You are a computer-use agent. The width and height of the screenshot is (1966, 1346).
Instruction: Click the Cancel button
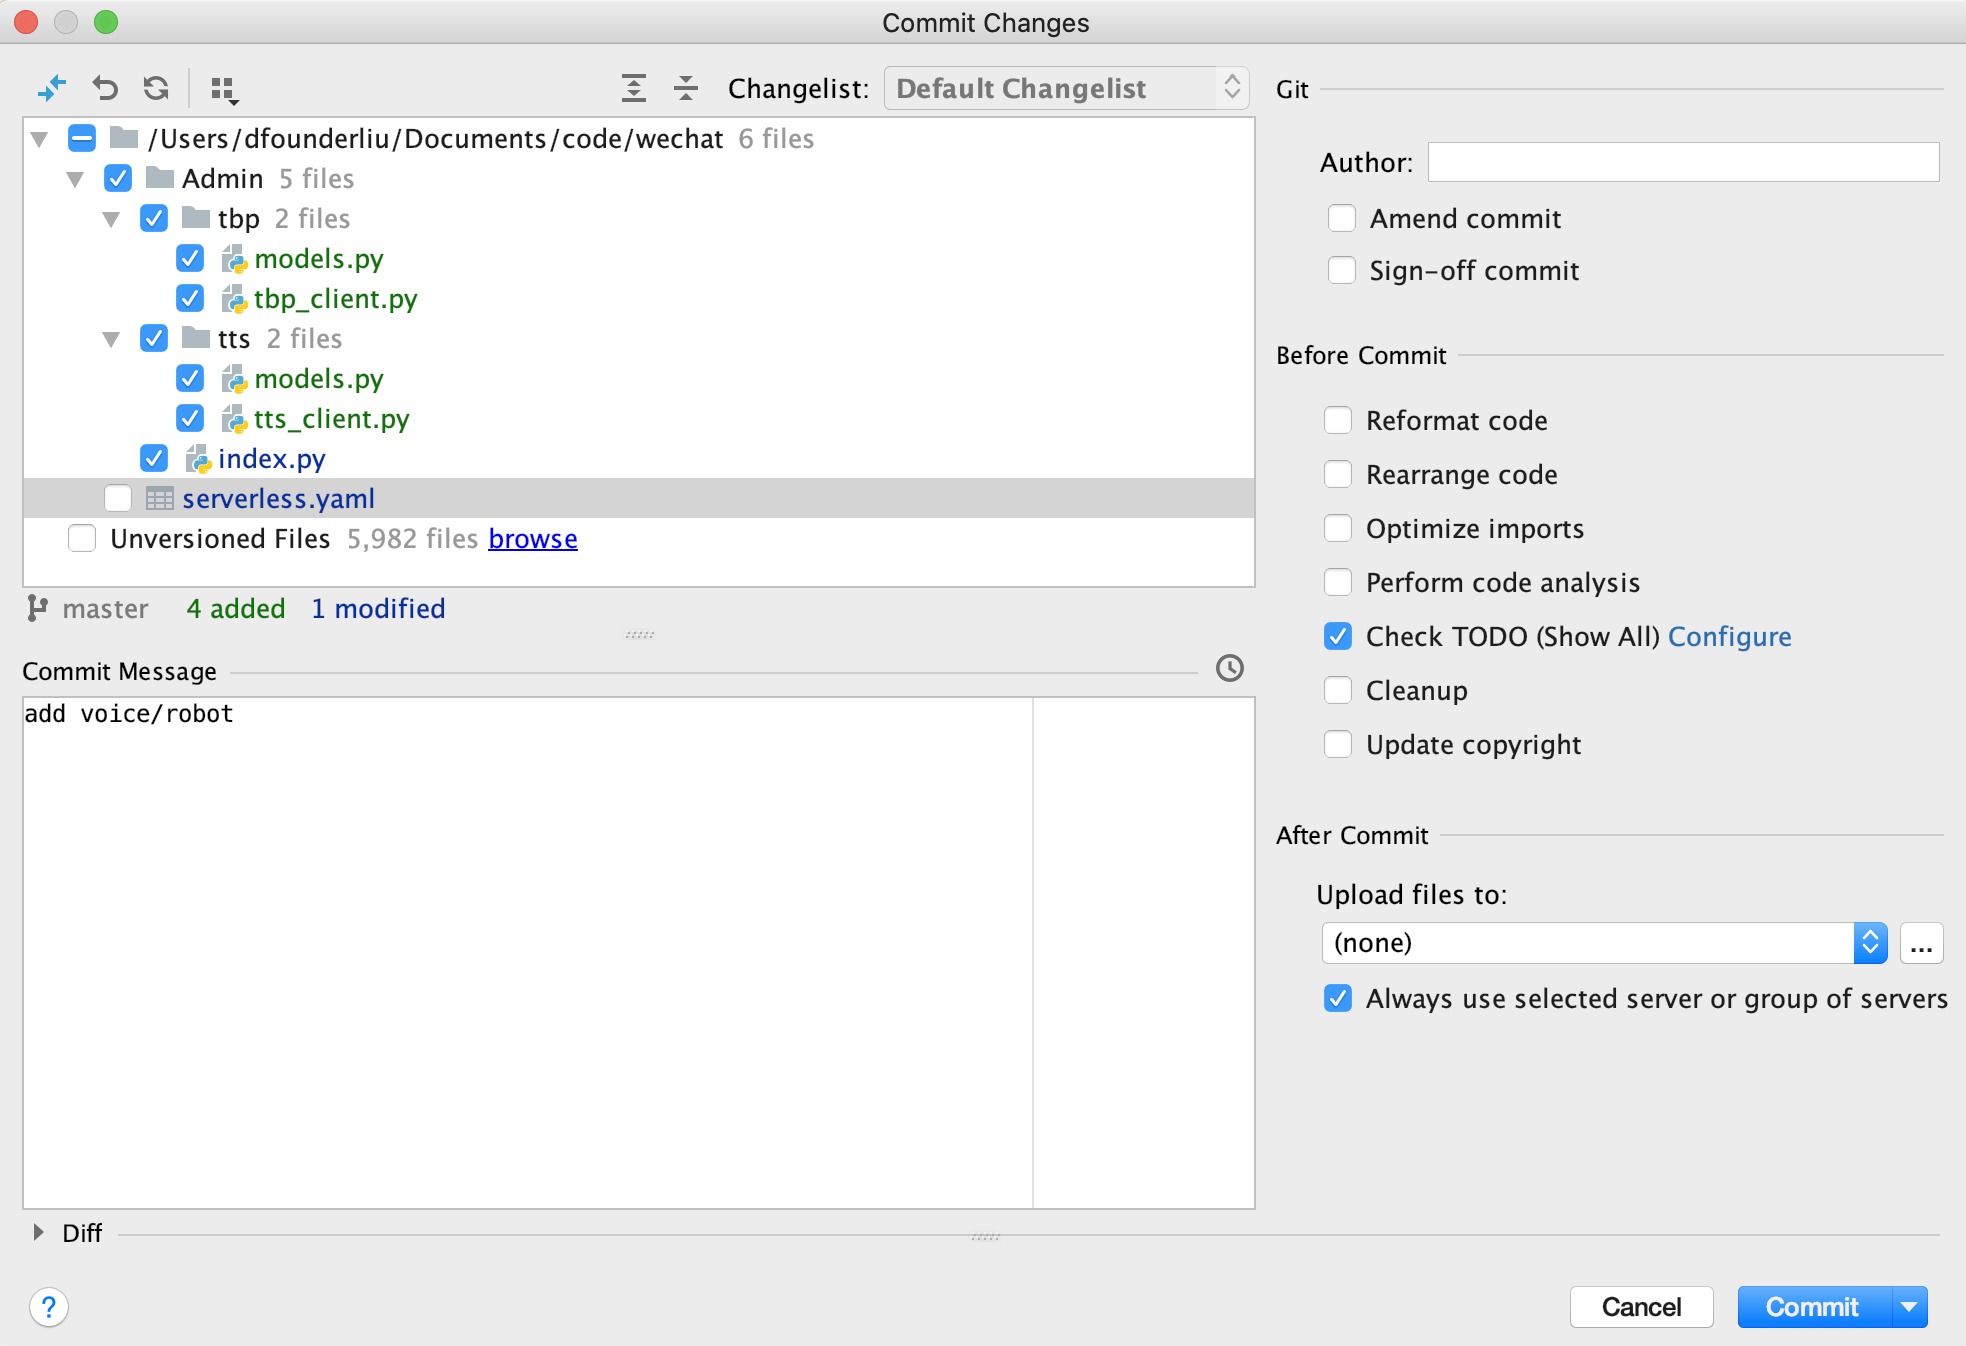click(1641, 1307)
